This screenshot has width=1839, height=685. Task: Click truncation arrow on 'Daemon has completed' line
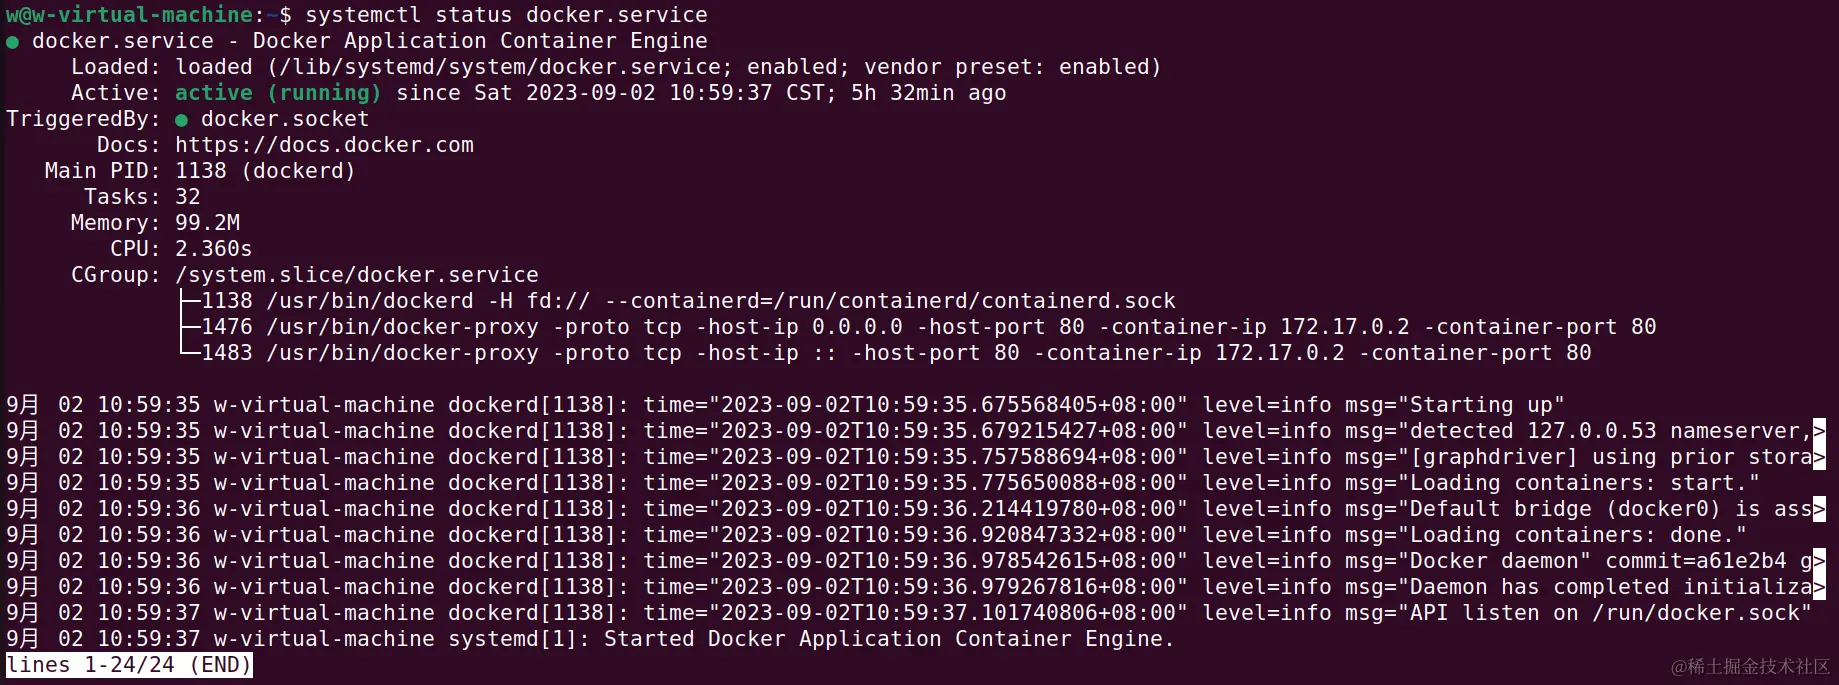point(1819,587)
